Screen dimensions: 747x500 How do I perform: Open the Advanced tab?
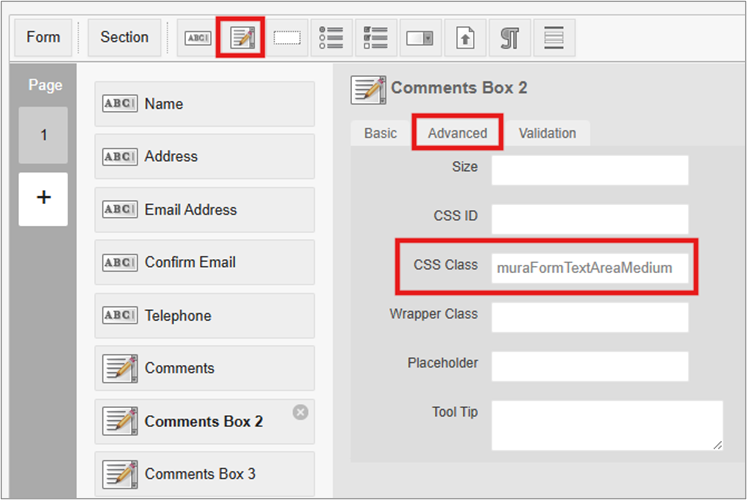click(457, 133)
